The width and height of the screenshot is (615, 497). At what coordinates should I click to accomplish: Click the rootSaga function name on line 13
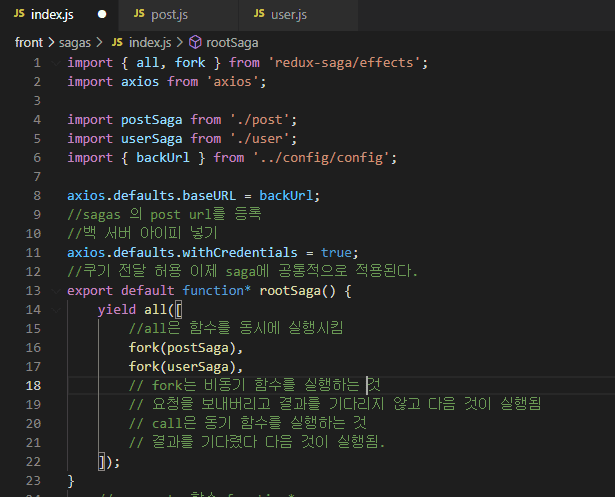[x=290, y=291]
